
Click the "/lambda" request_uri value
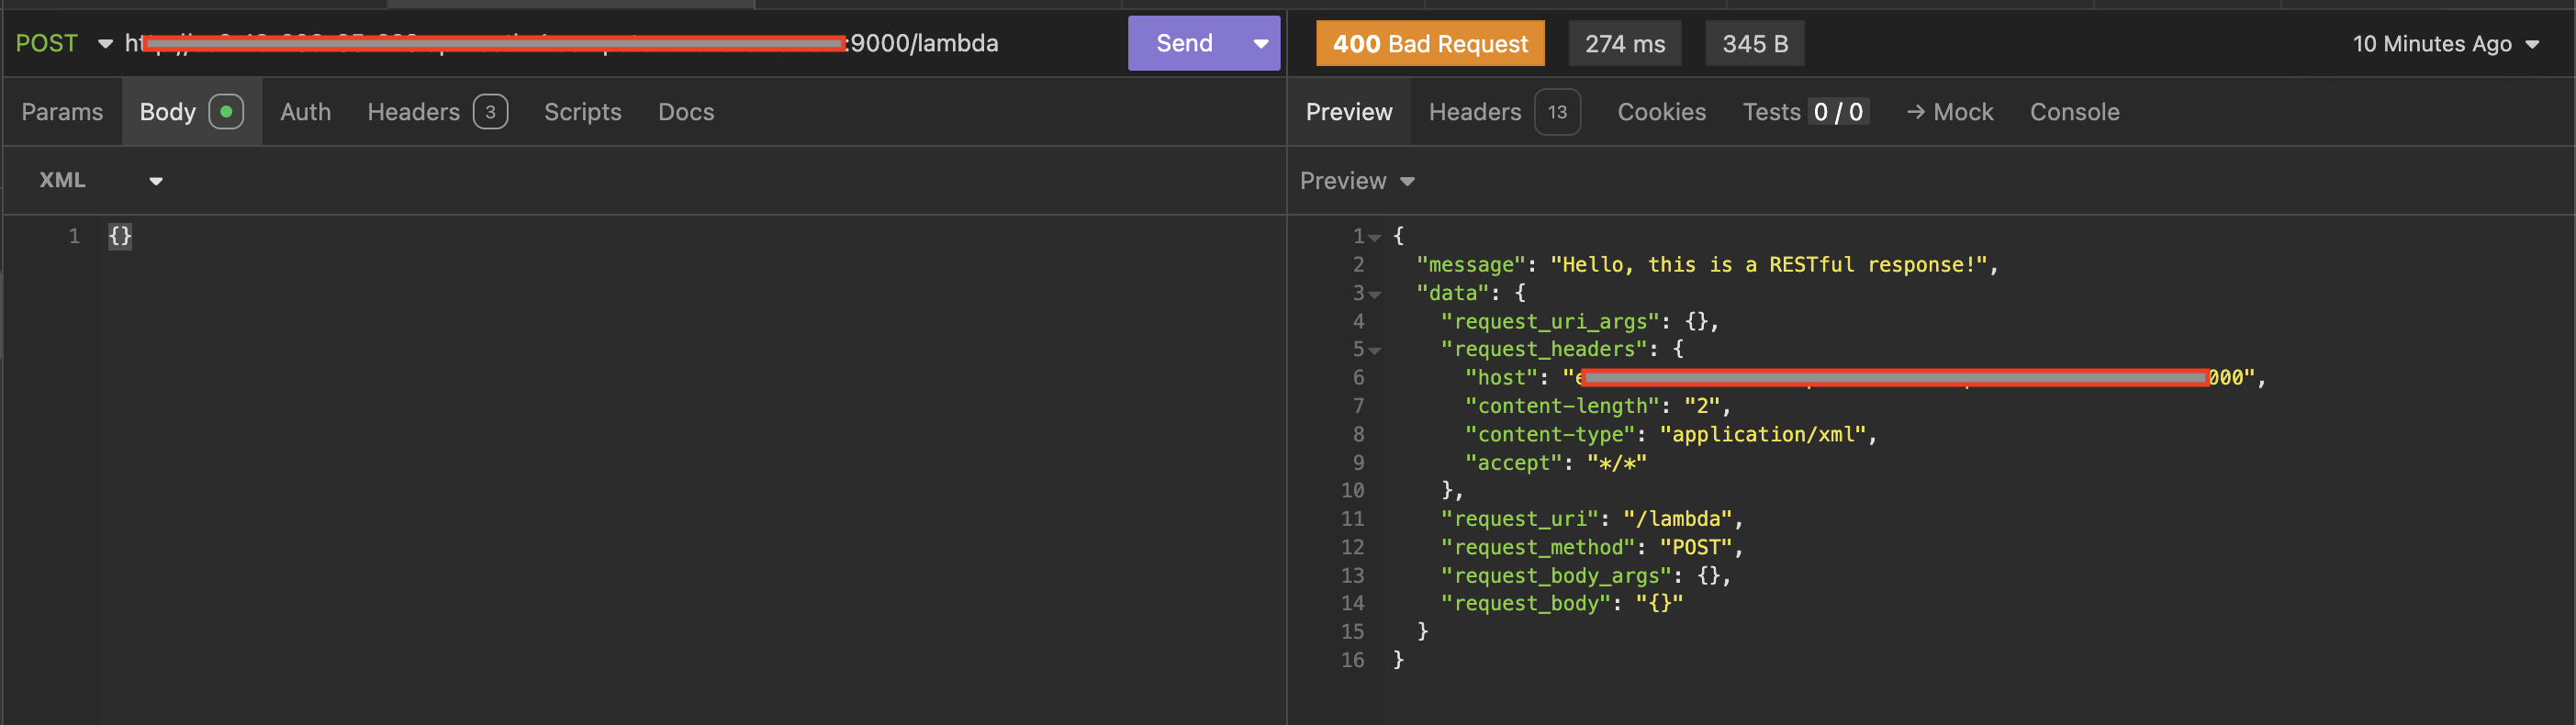[x=1678, y=519]
